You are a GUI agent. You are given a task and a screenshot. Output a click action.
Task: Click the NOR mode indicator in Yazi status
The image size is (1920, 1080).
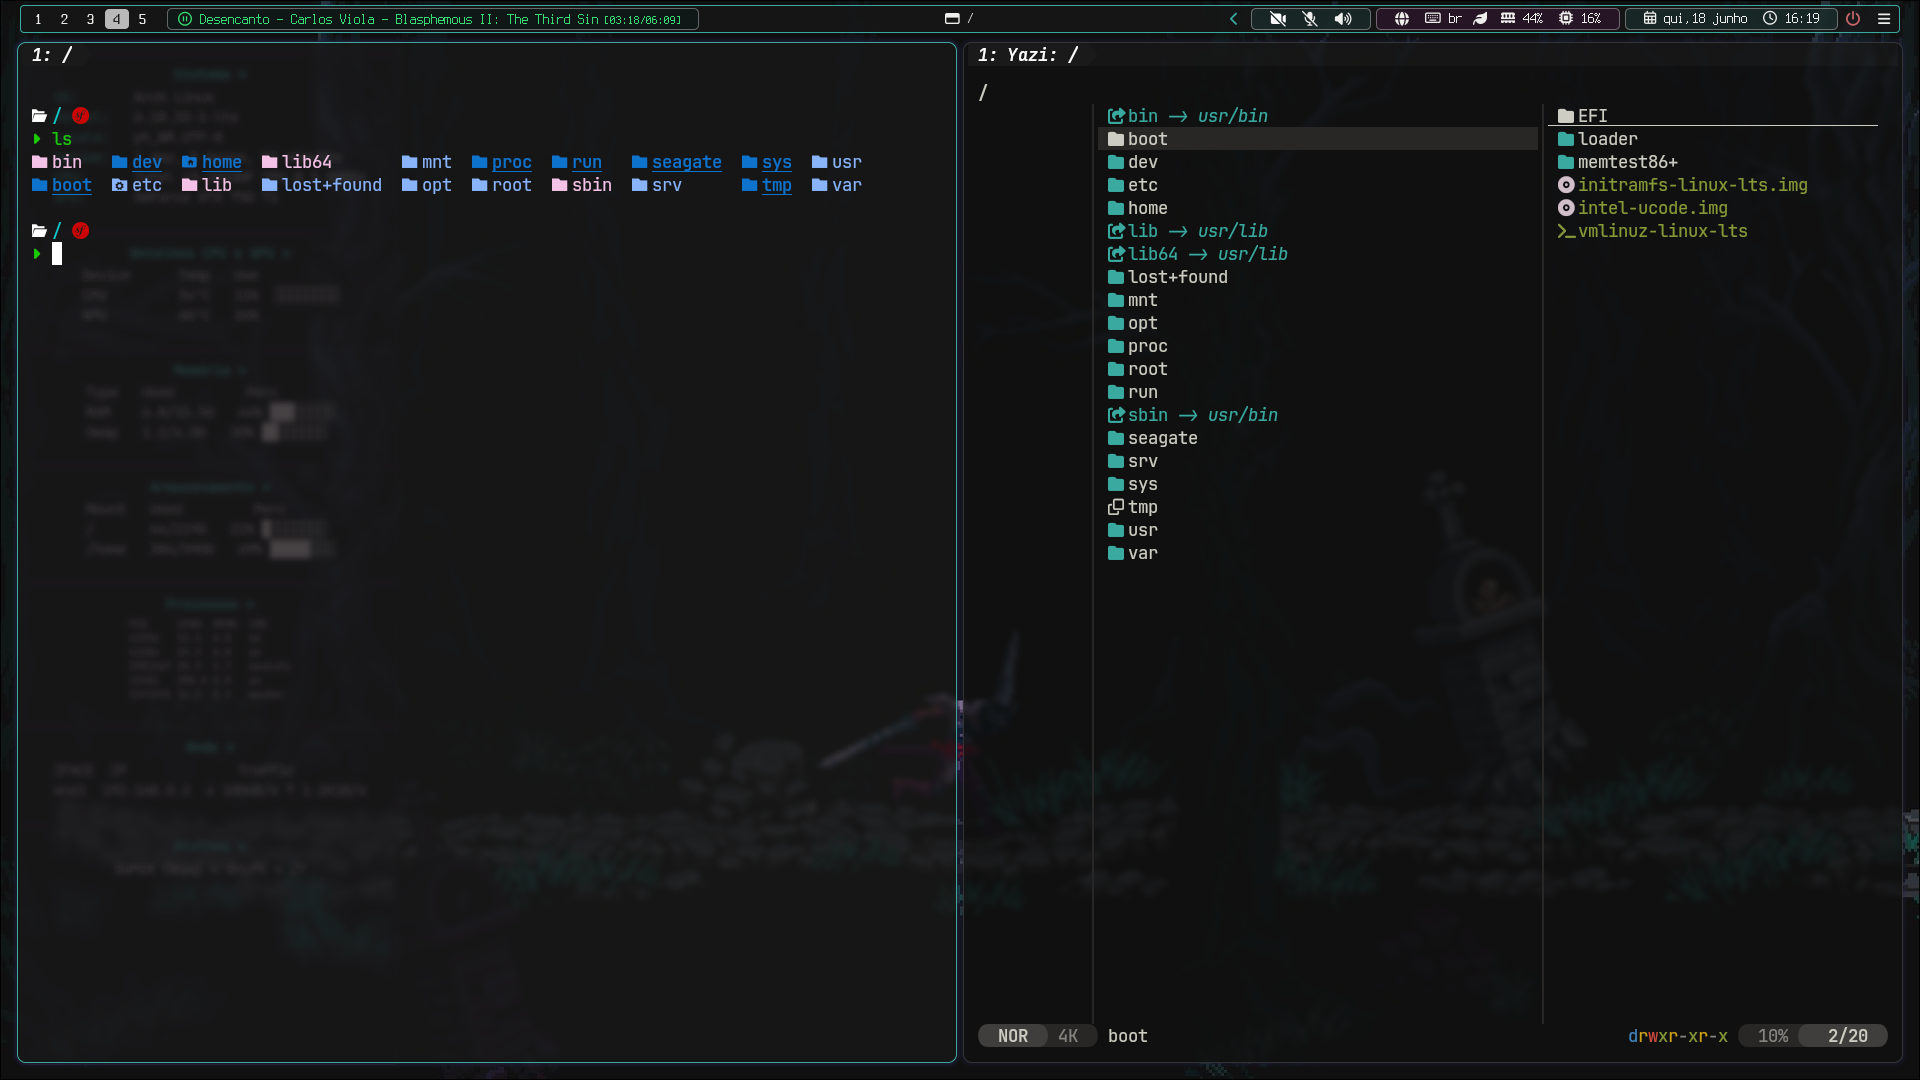pyautogui.click(x=1013, y=1036)
